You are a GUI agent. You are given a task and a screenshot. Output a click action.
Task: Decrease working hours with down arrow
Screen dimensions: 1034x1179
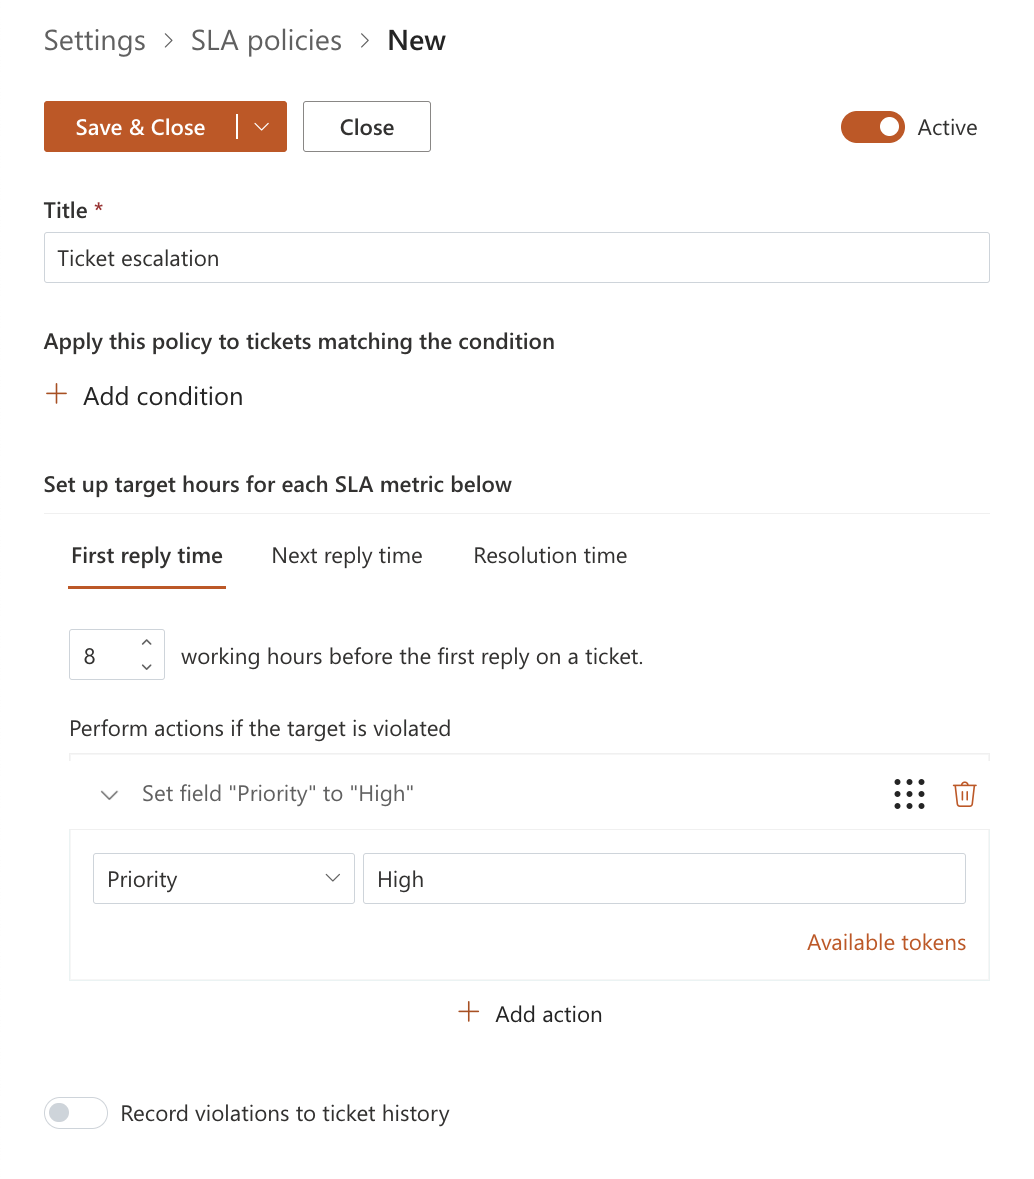click(147, 667)
